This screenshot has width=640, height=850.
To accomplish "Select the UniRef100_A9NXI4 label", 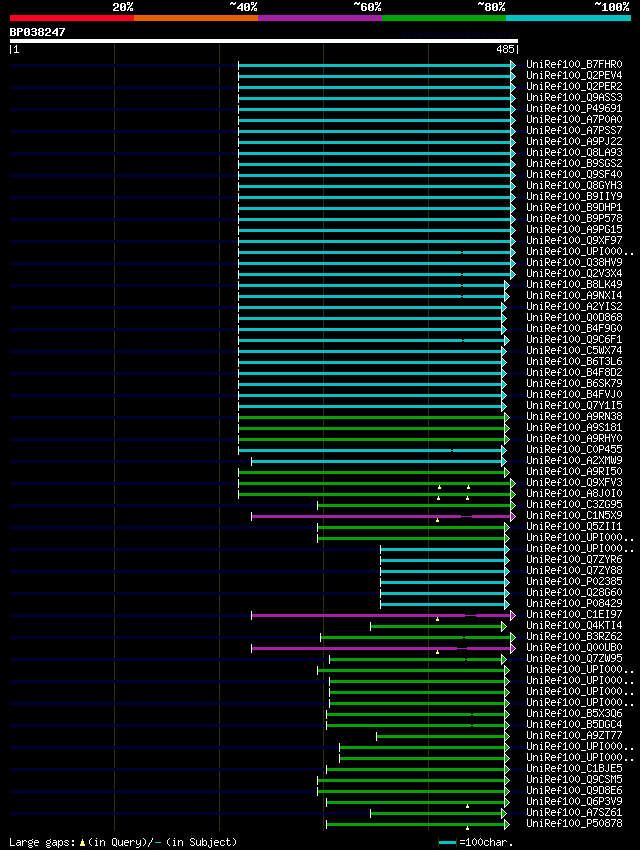I will pos(574,295).
